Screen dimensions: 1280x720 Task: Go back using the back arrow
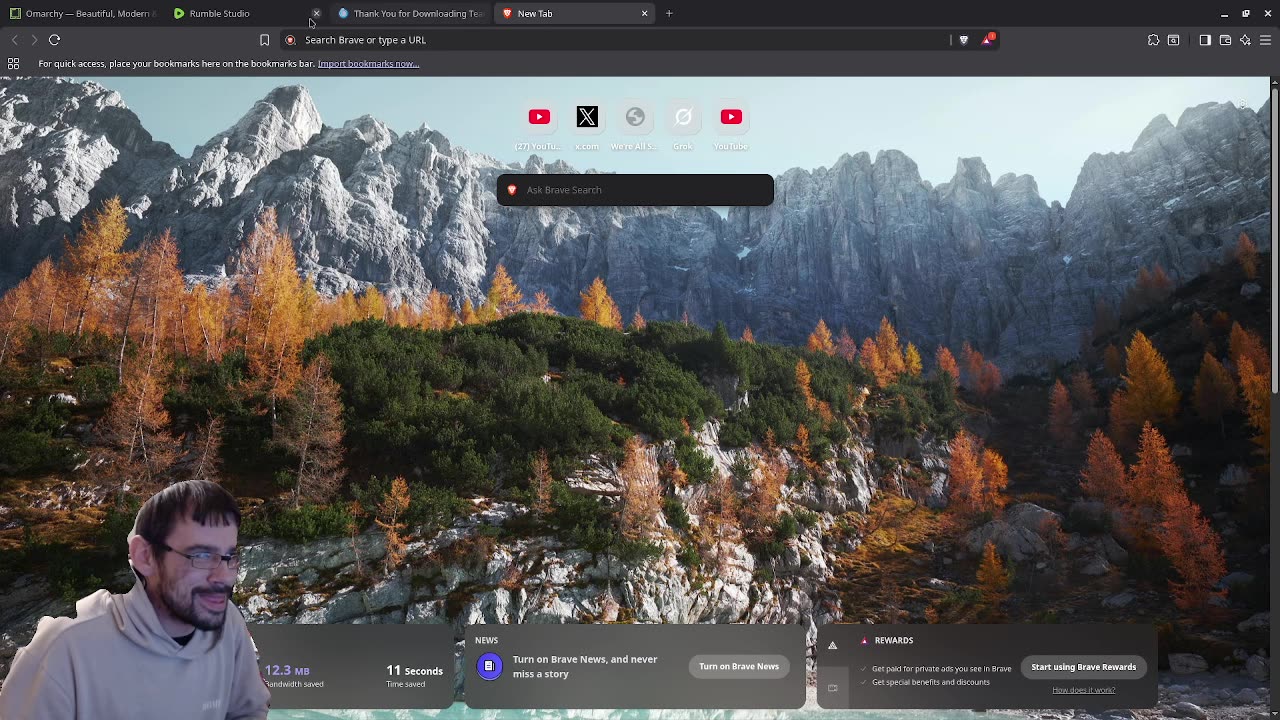coord(14,40)
